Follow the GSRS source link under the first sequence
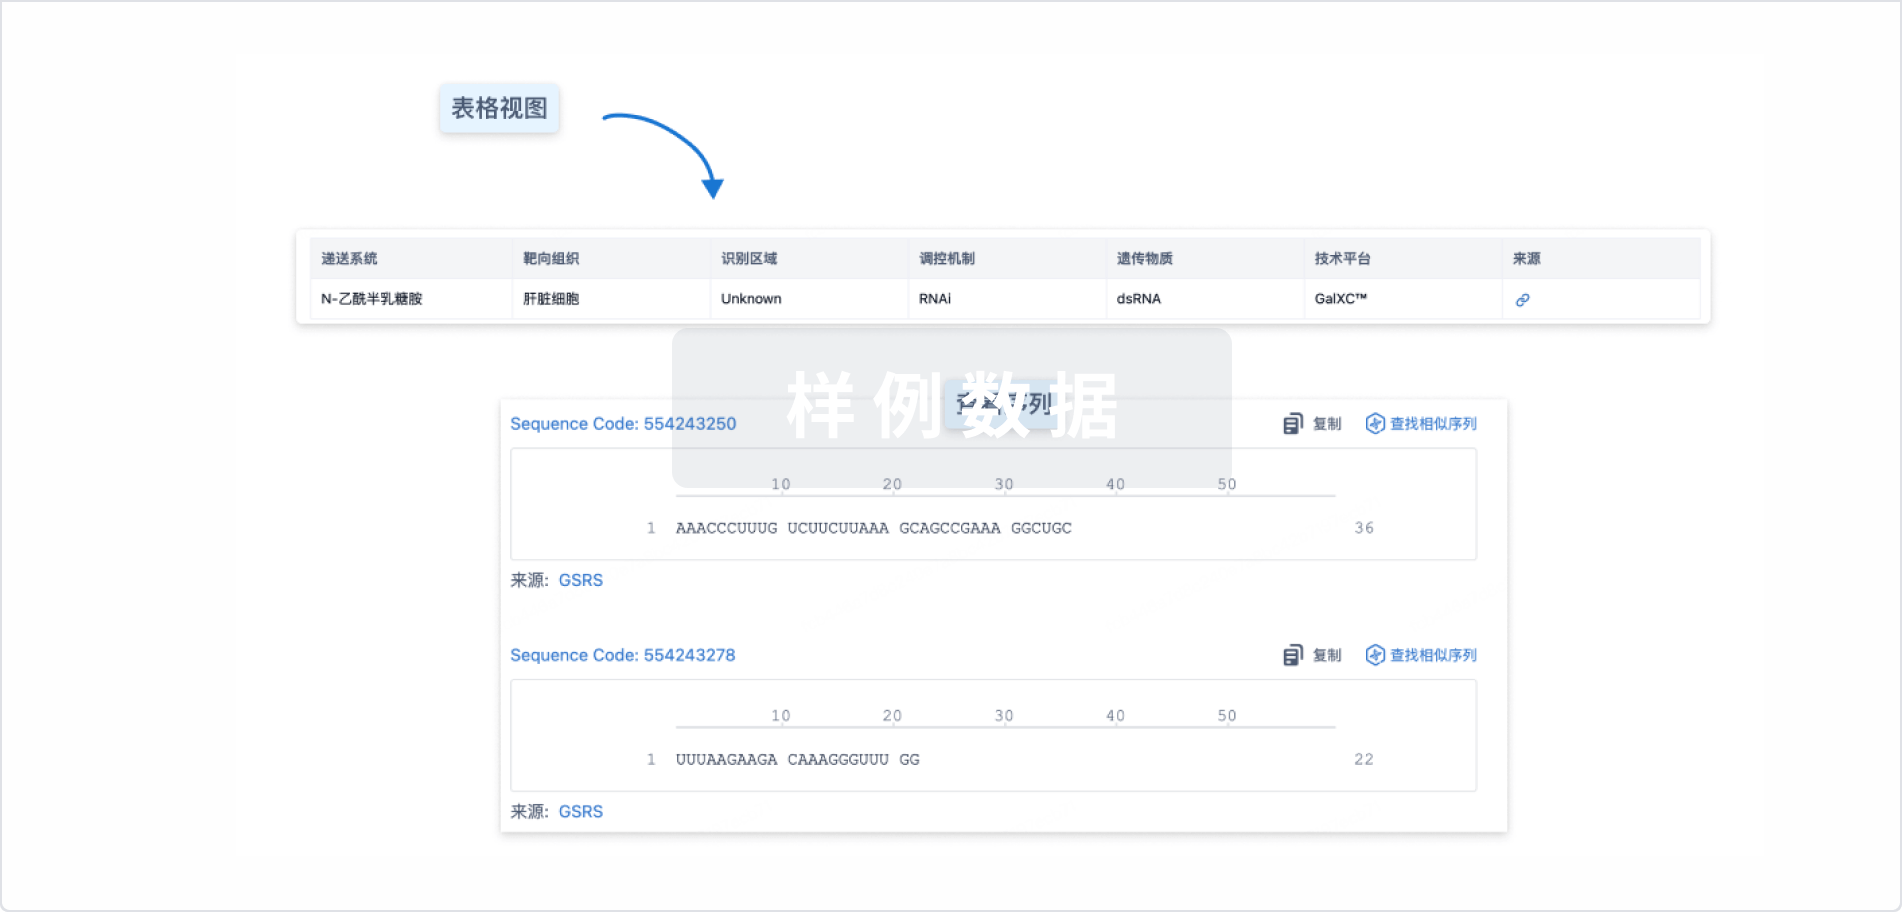Viewport: 1902px width, 912px height. [x=580, y=580]
